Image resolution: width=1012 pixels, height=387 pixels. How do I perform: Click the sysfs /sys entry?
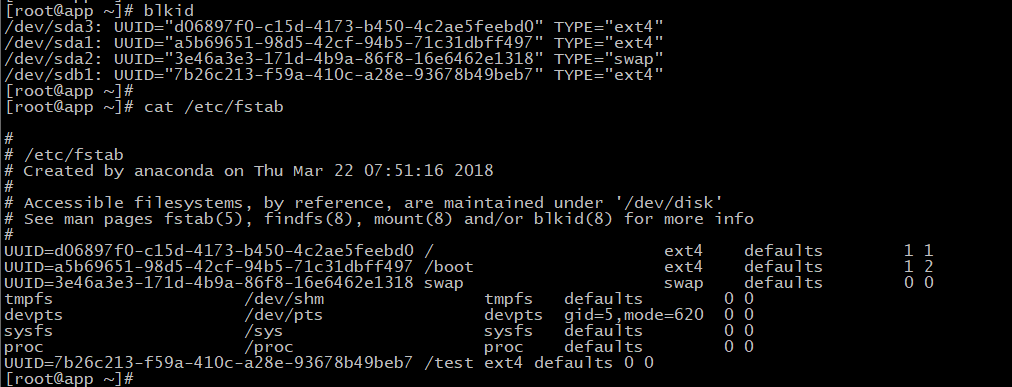[x=378, y=331]
